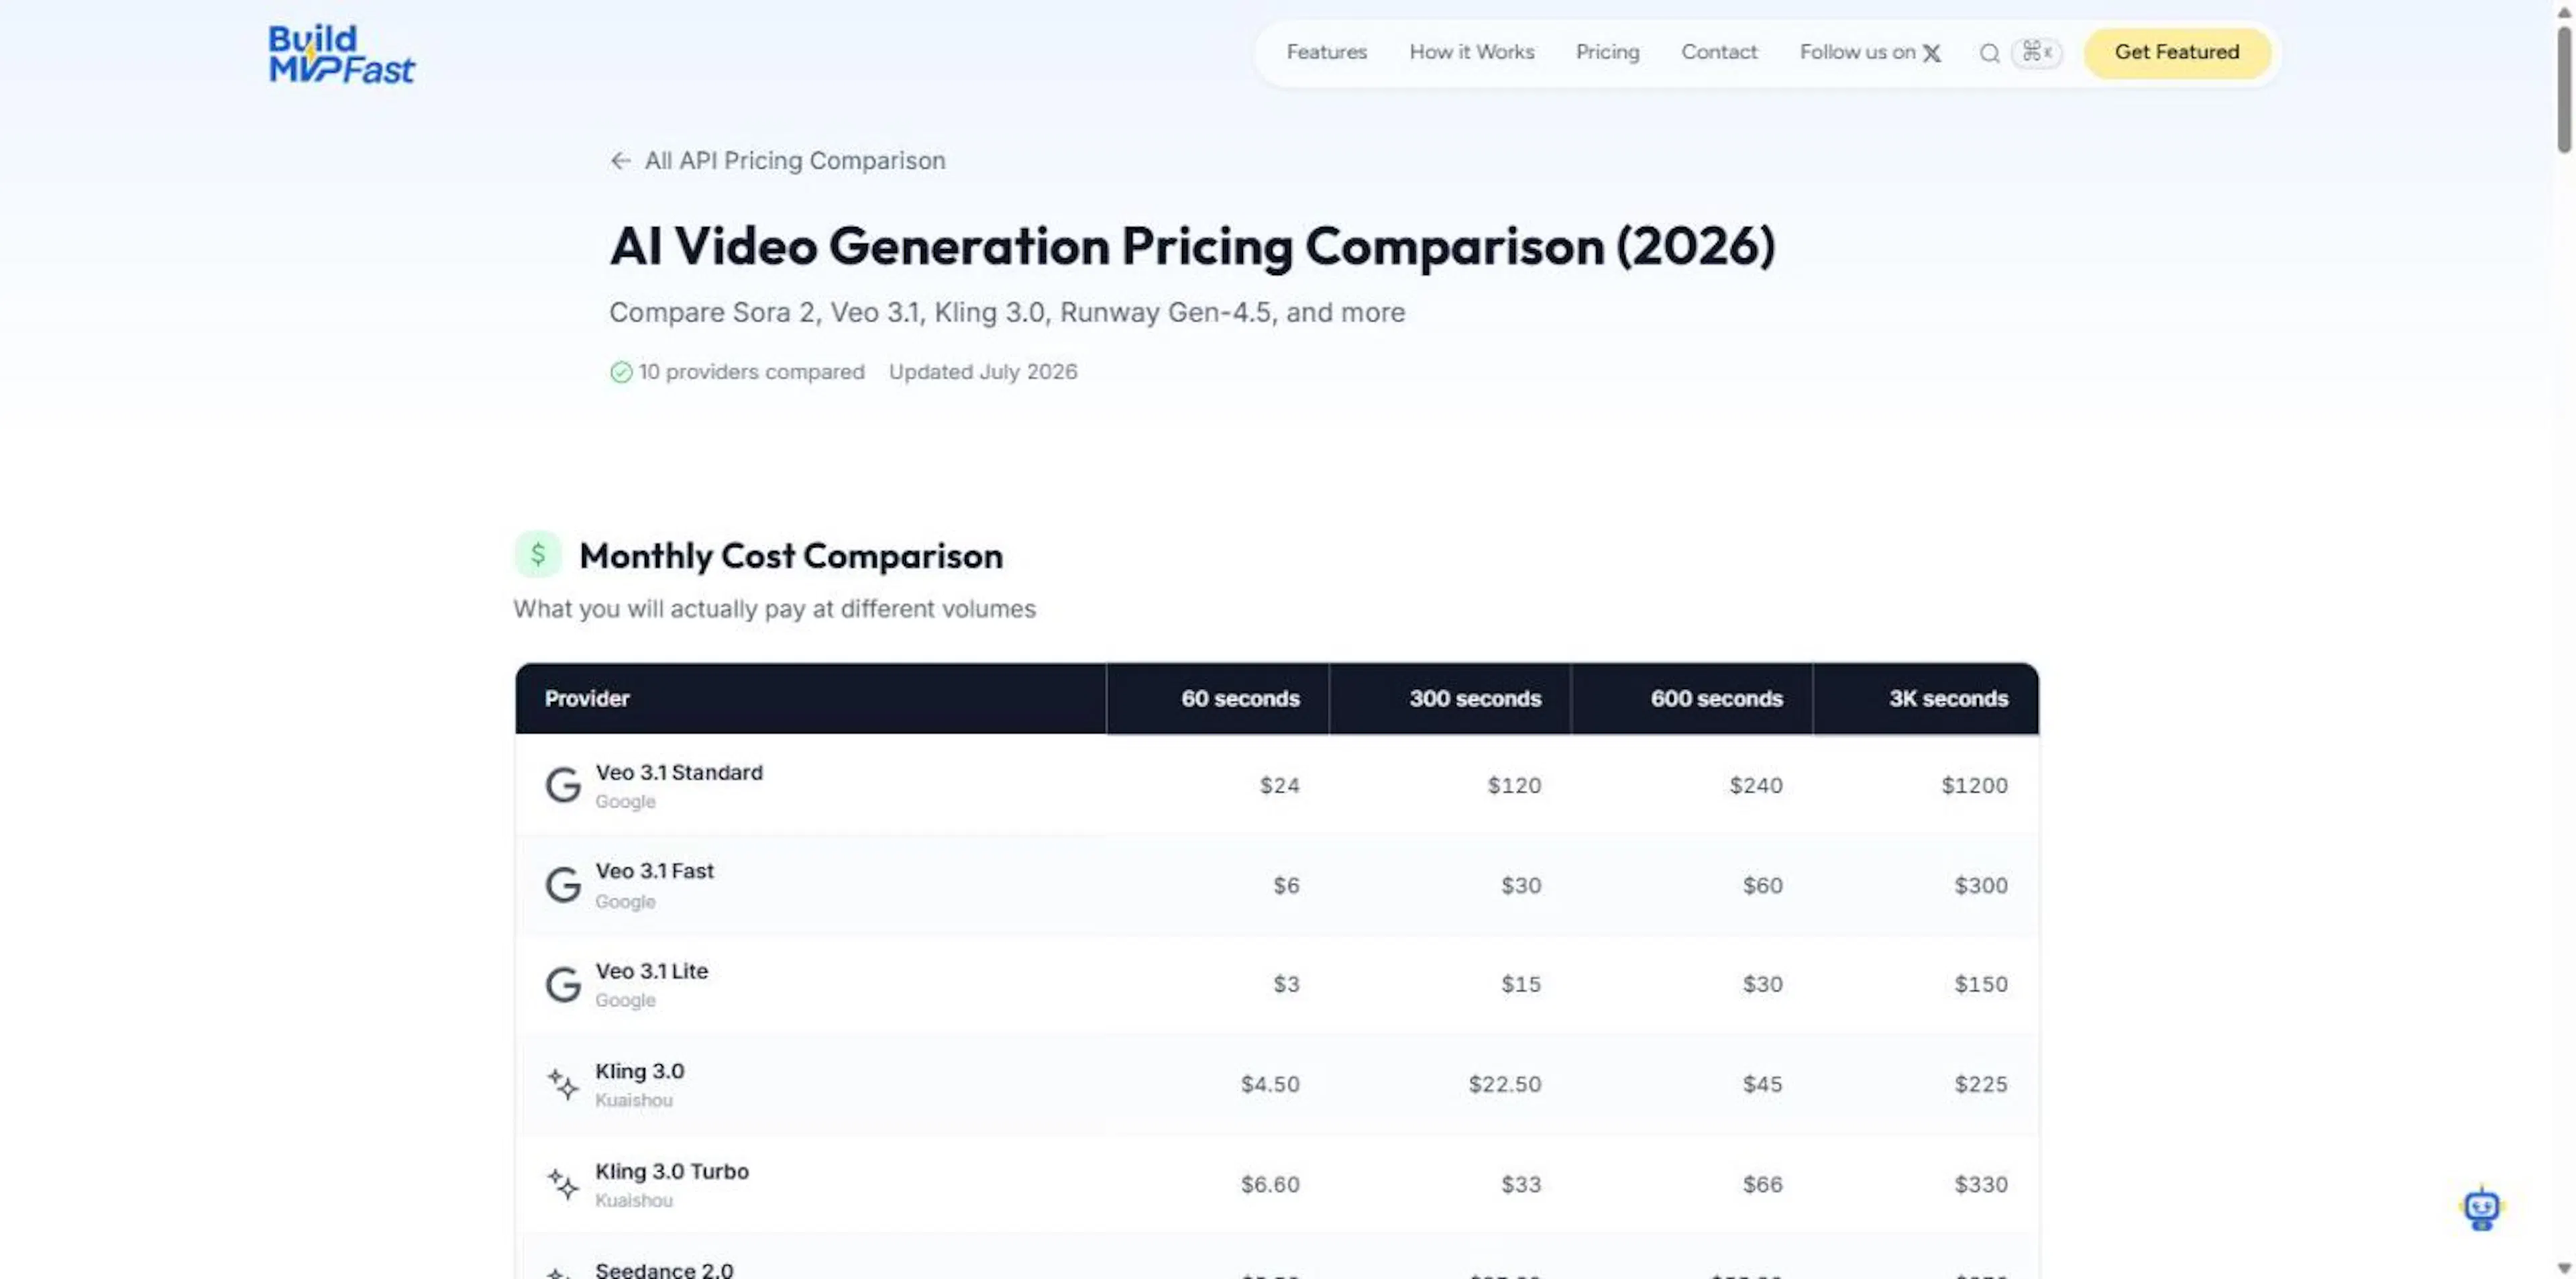The image size is (2576, 1279).
Task: Click the search magnifier icon
Action: click(1989, 53)
